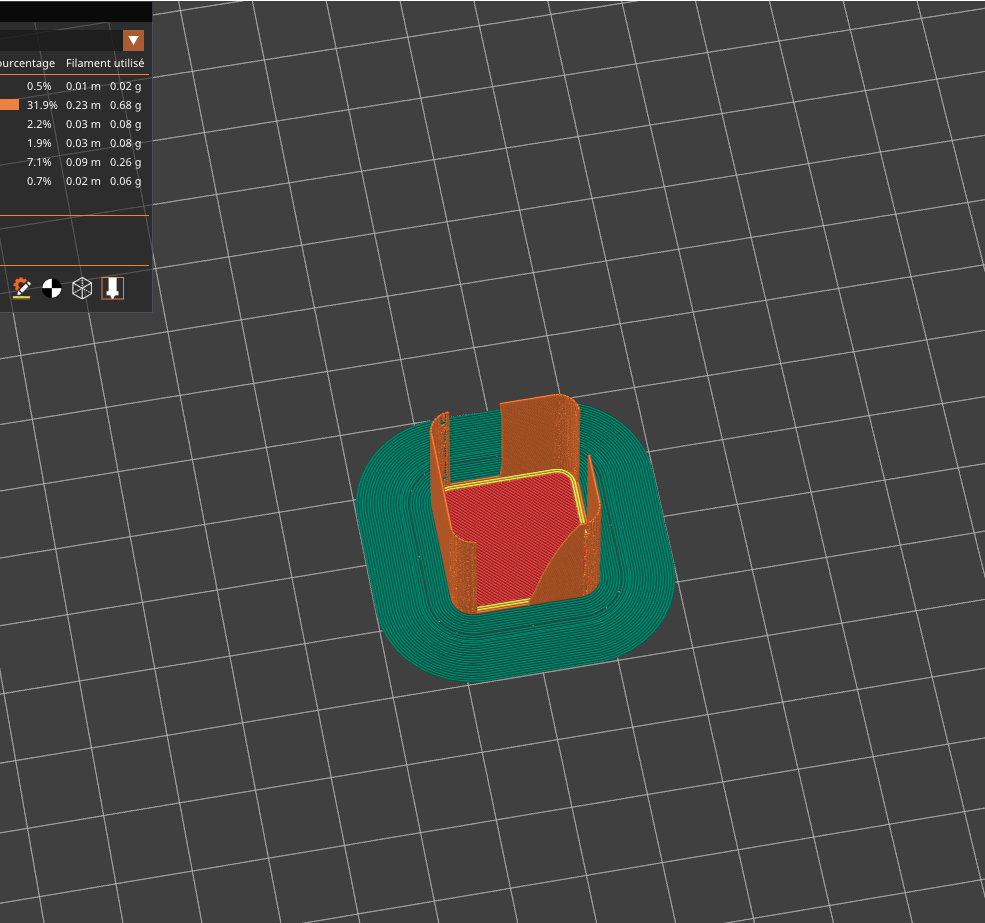This screenshot has width=985, height=923.
Task: Open the view type dropdown arrow
Action: pos(133,41)
